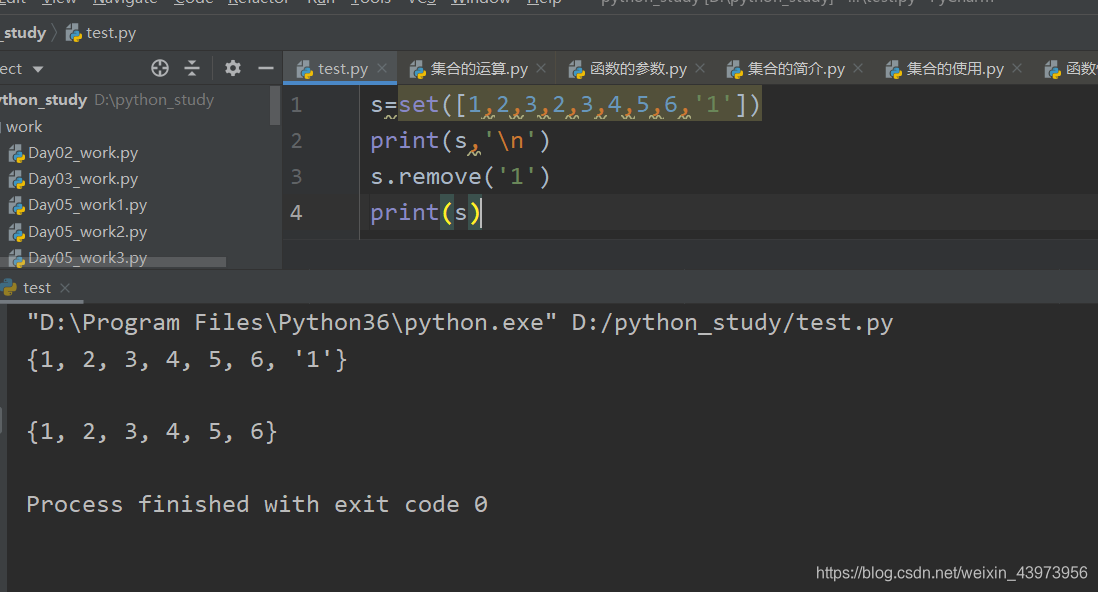Close the 集合的运算.py tab
Image resolution: width=1098 pixels, height=592 pixels.
[x=541, y=69]
